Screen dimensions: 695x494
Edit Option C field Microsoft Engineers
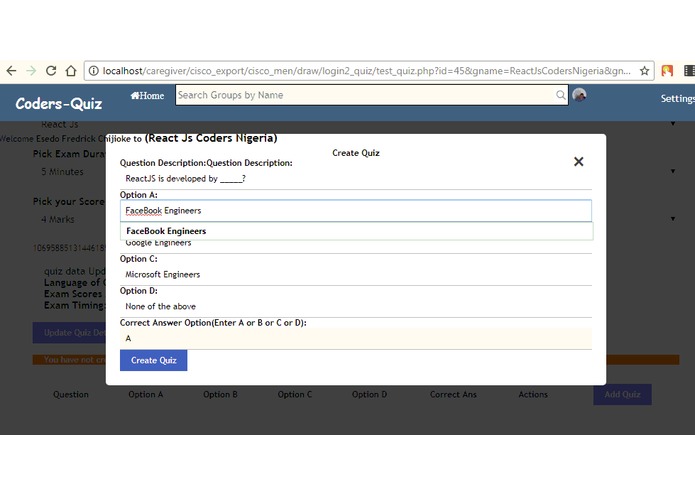355,275
